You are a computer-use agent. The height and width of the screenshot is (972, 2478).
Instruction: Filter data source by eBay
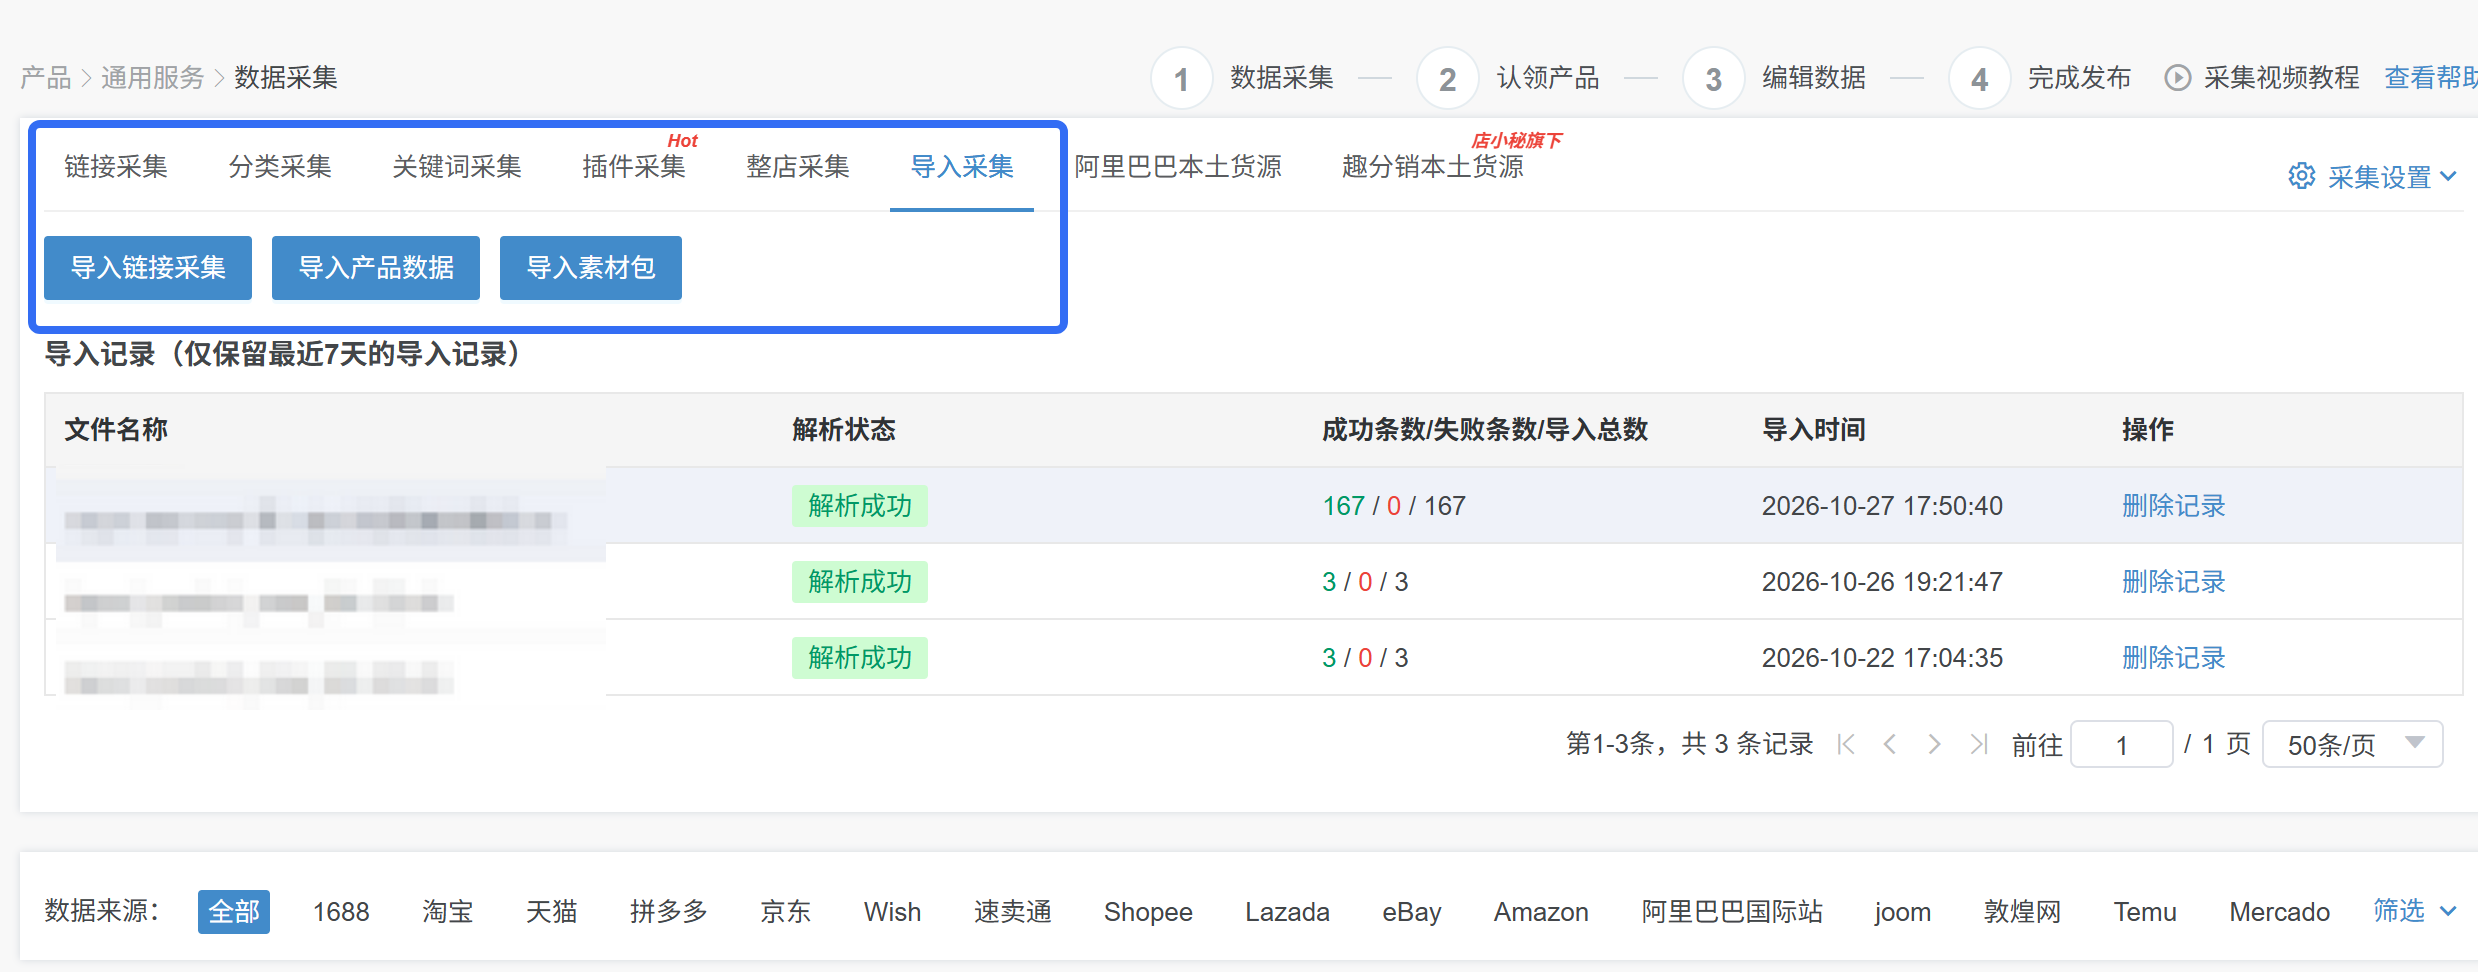1412,912
